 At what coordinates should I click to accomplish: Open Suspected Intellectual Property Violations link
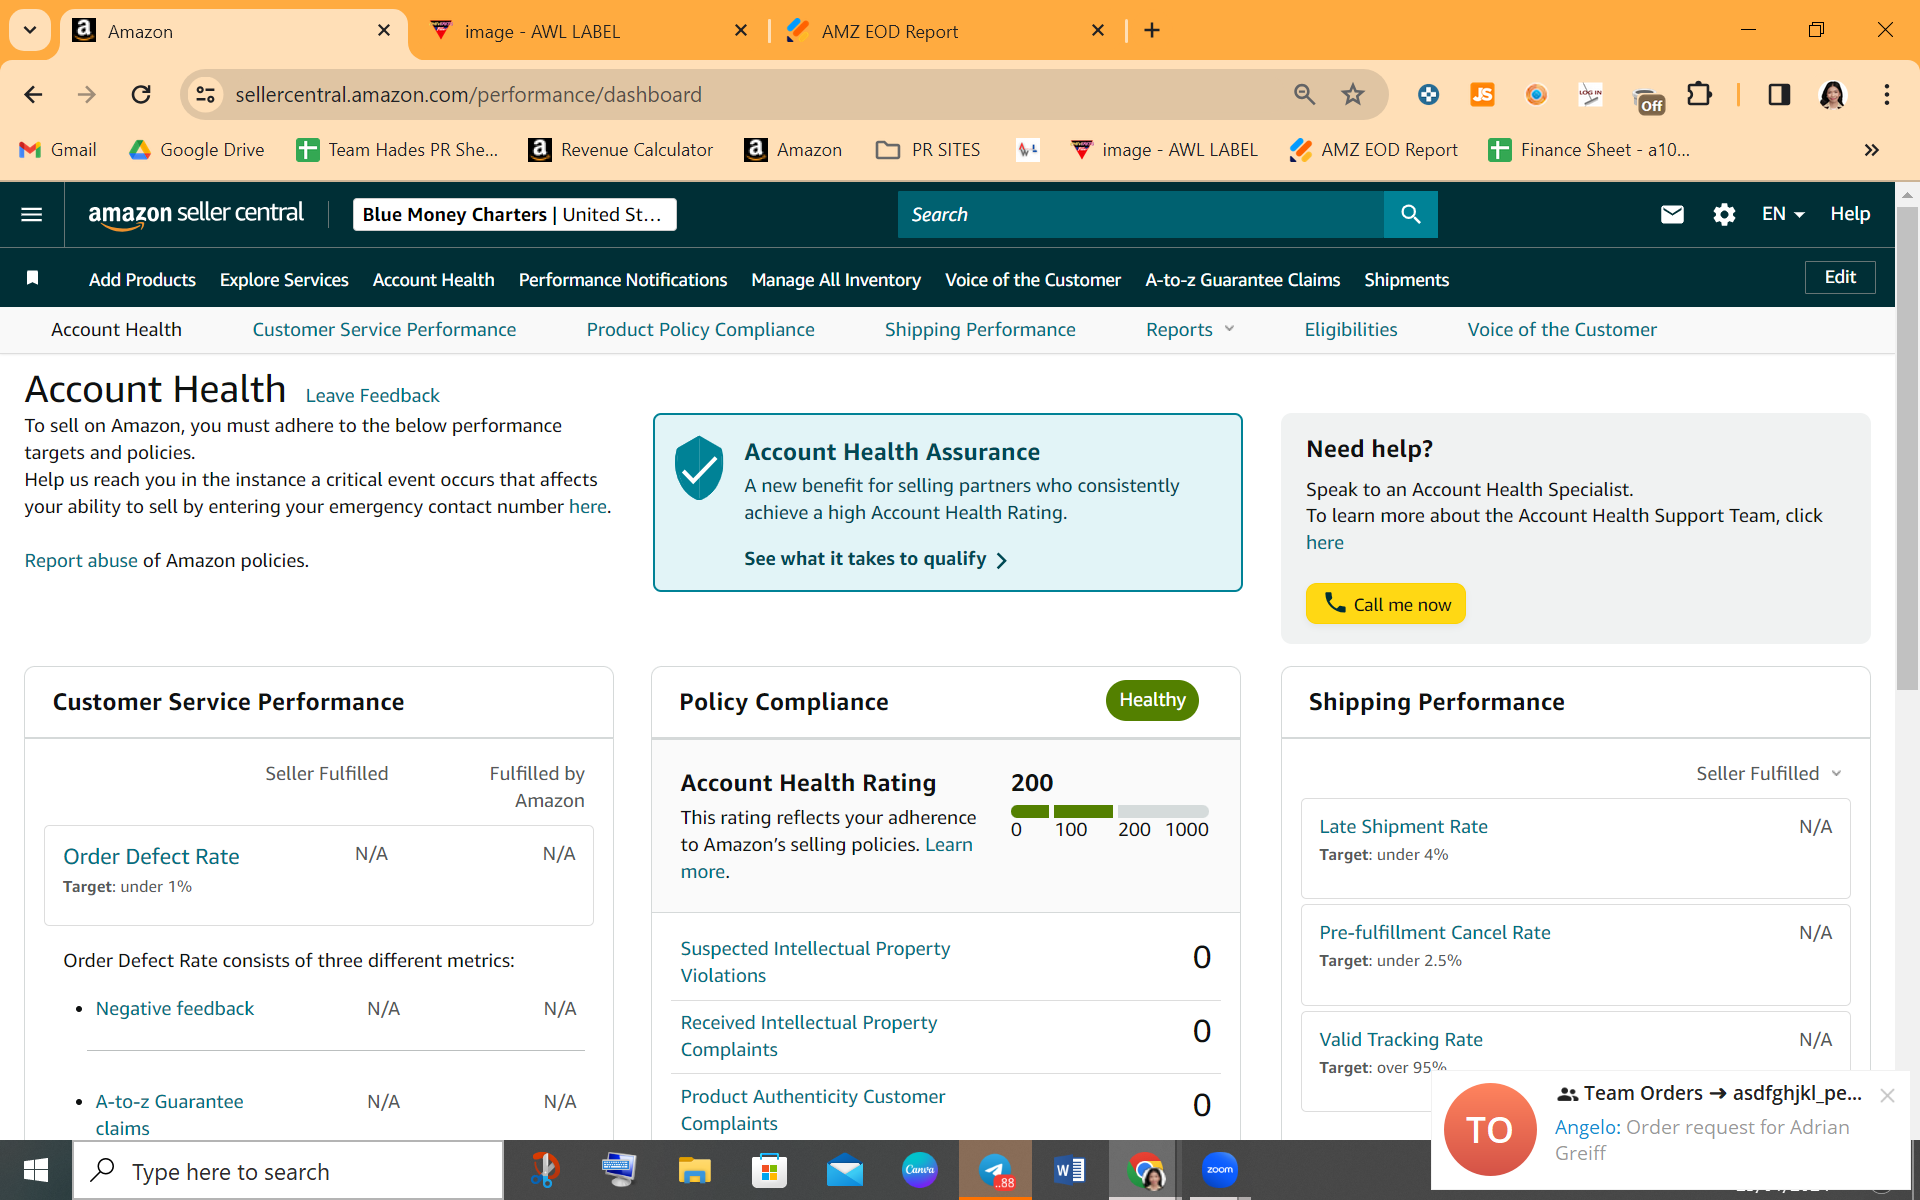[x=815, y=962]
